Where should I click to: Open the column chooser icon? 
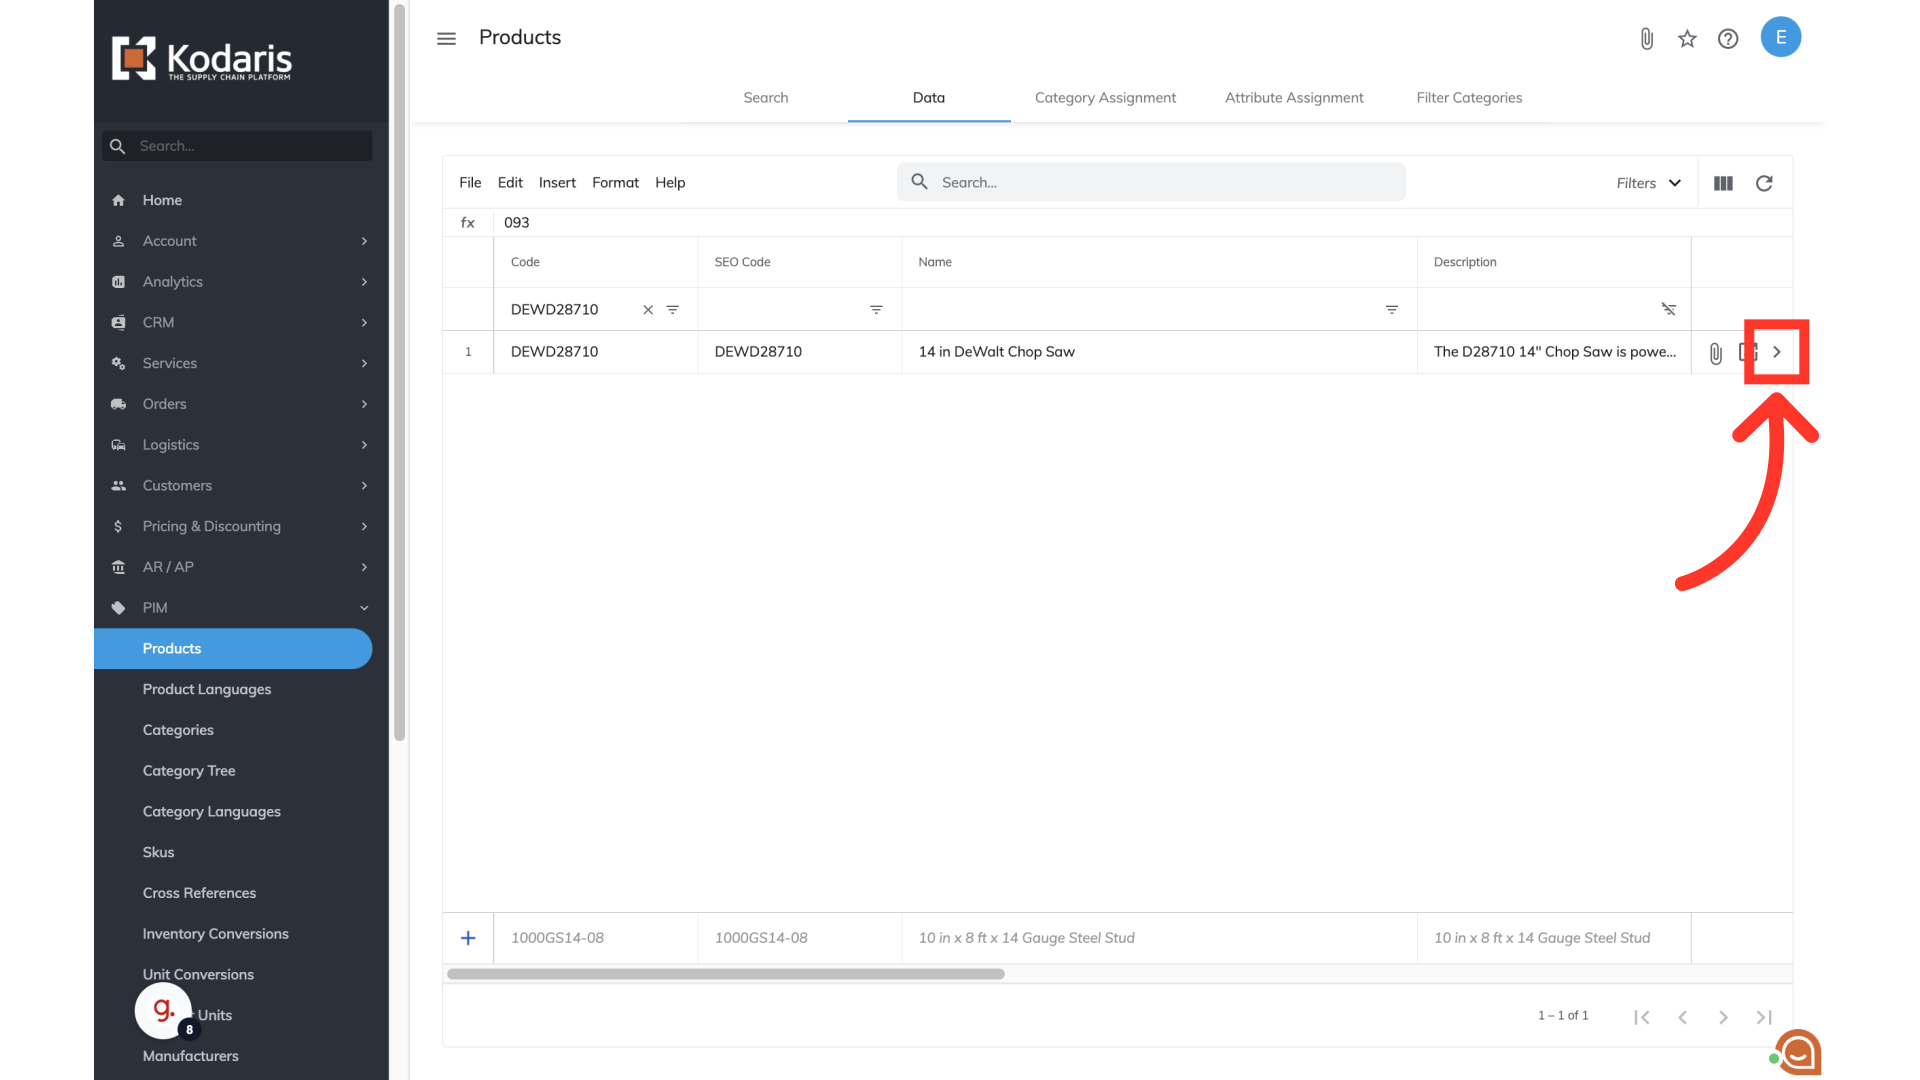(1723, 183)
